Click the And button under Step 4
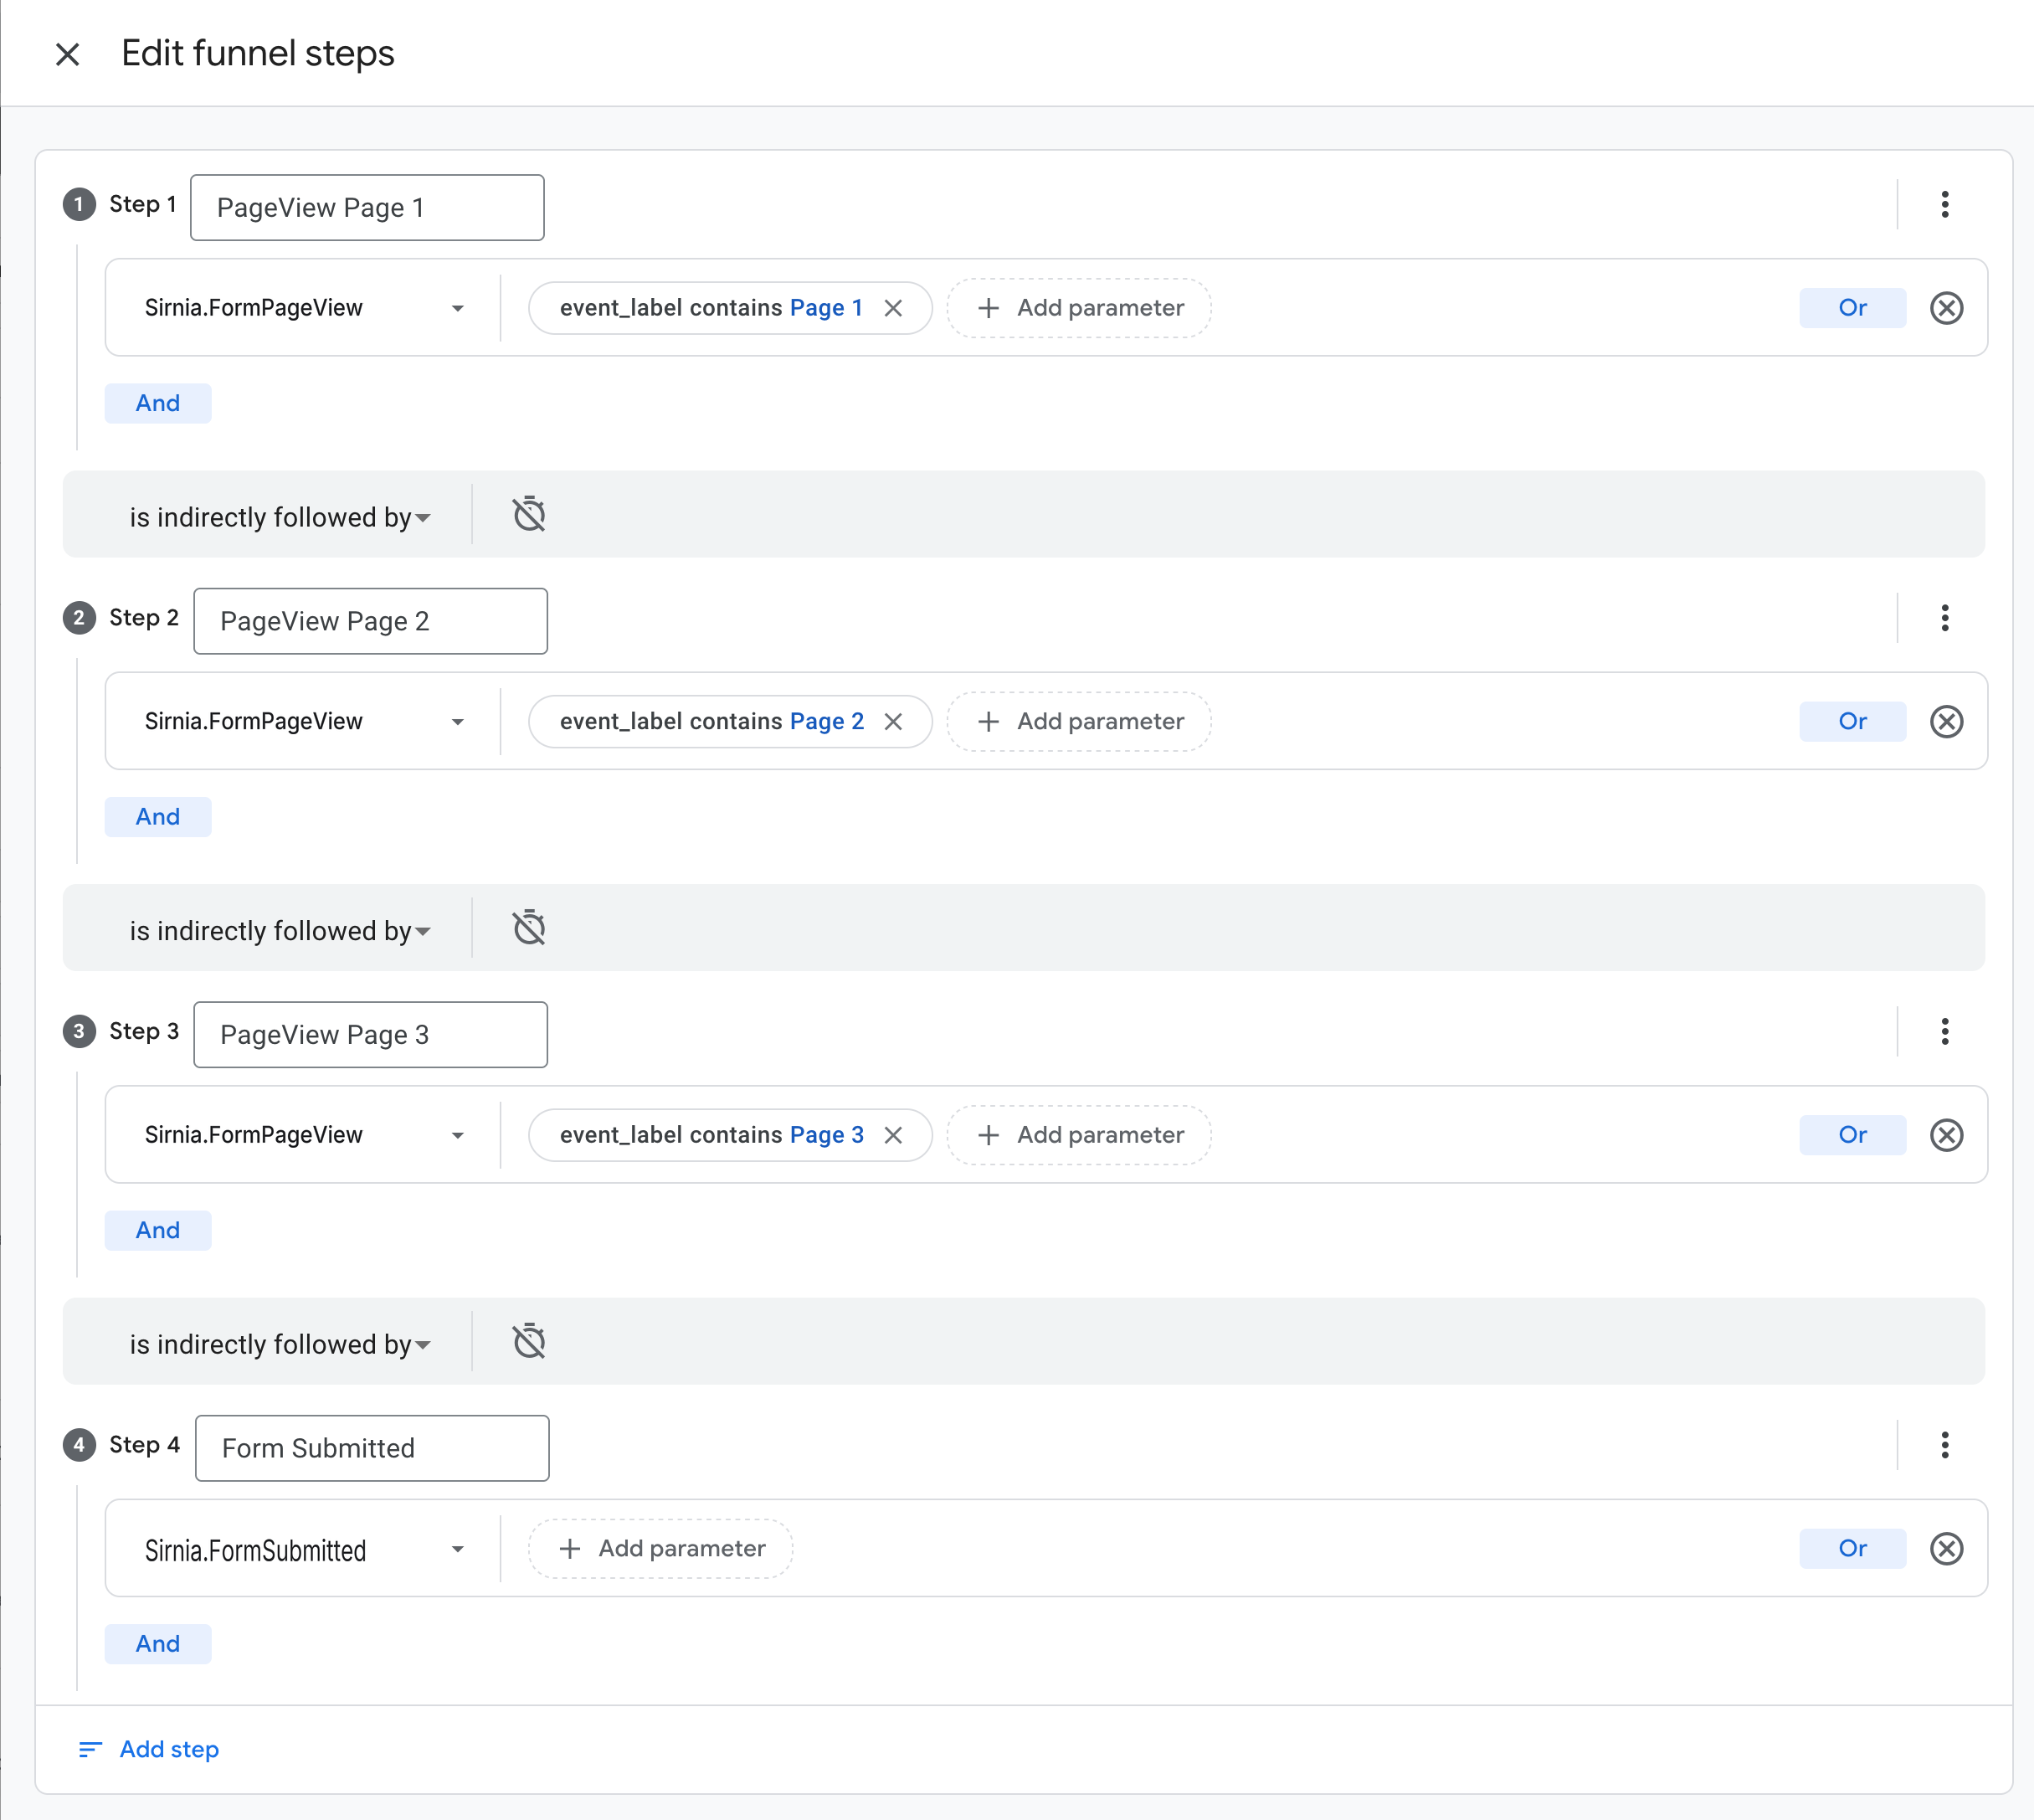 (x=158, y=1644)
